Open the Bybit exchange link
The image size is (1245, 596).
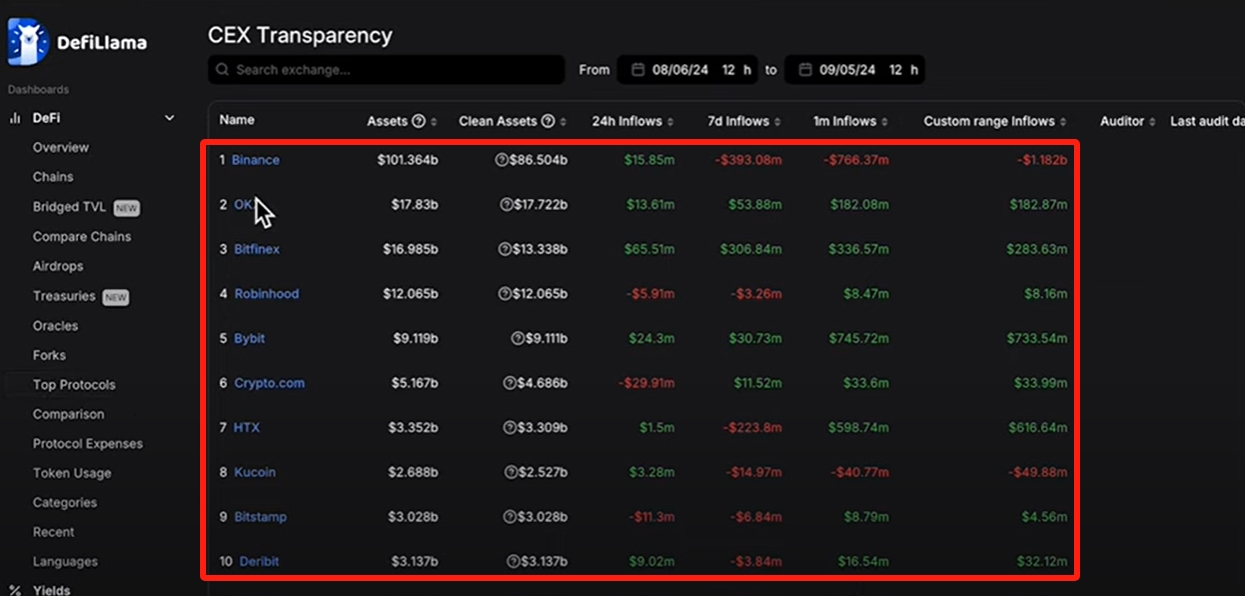(250, 338)
